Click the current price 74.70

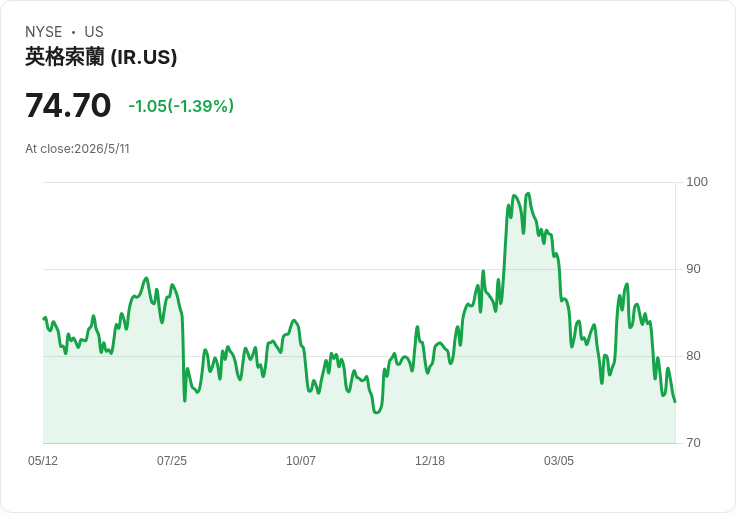(x=68, y=105)
